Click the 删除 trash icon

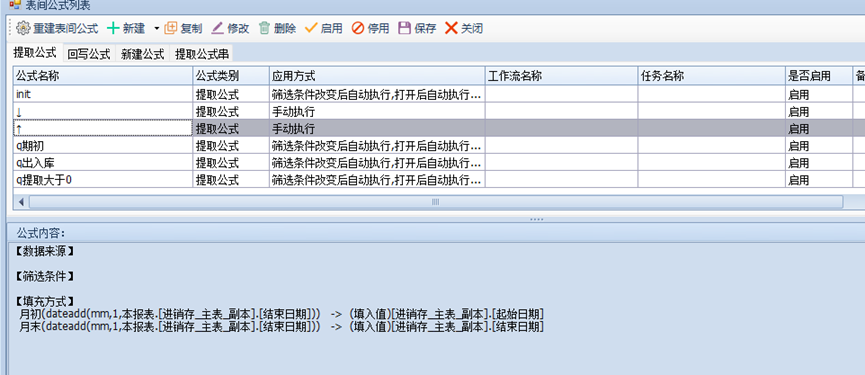(x=264, y=28)
